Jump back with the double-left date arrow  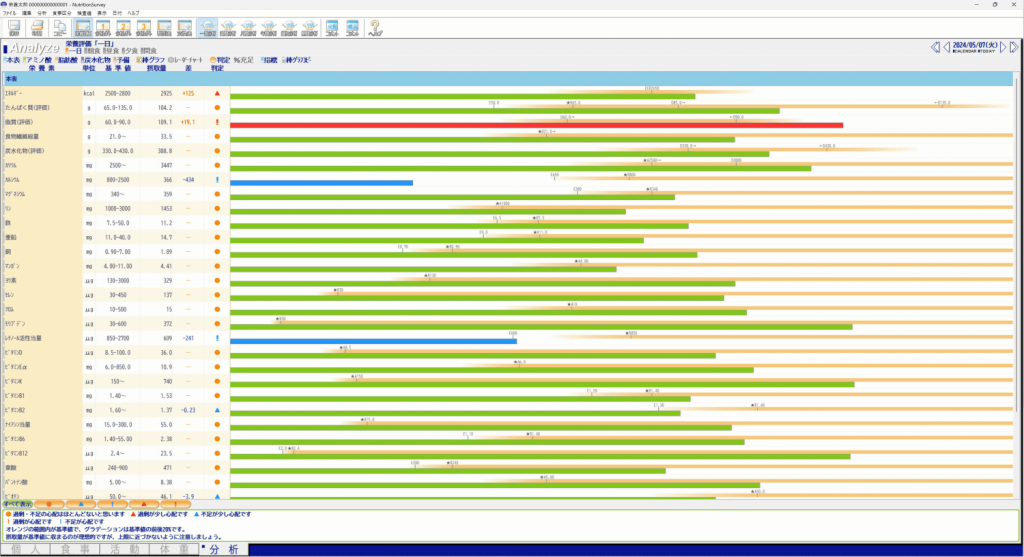click(x=935, y=47)
